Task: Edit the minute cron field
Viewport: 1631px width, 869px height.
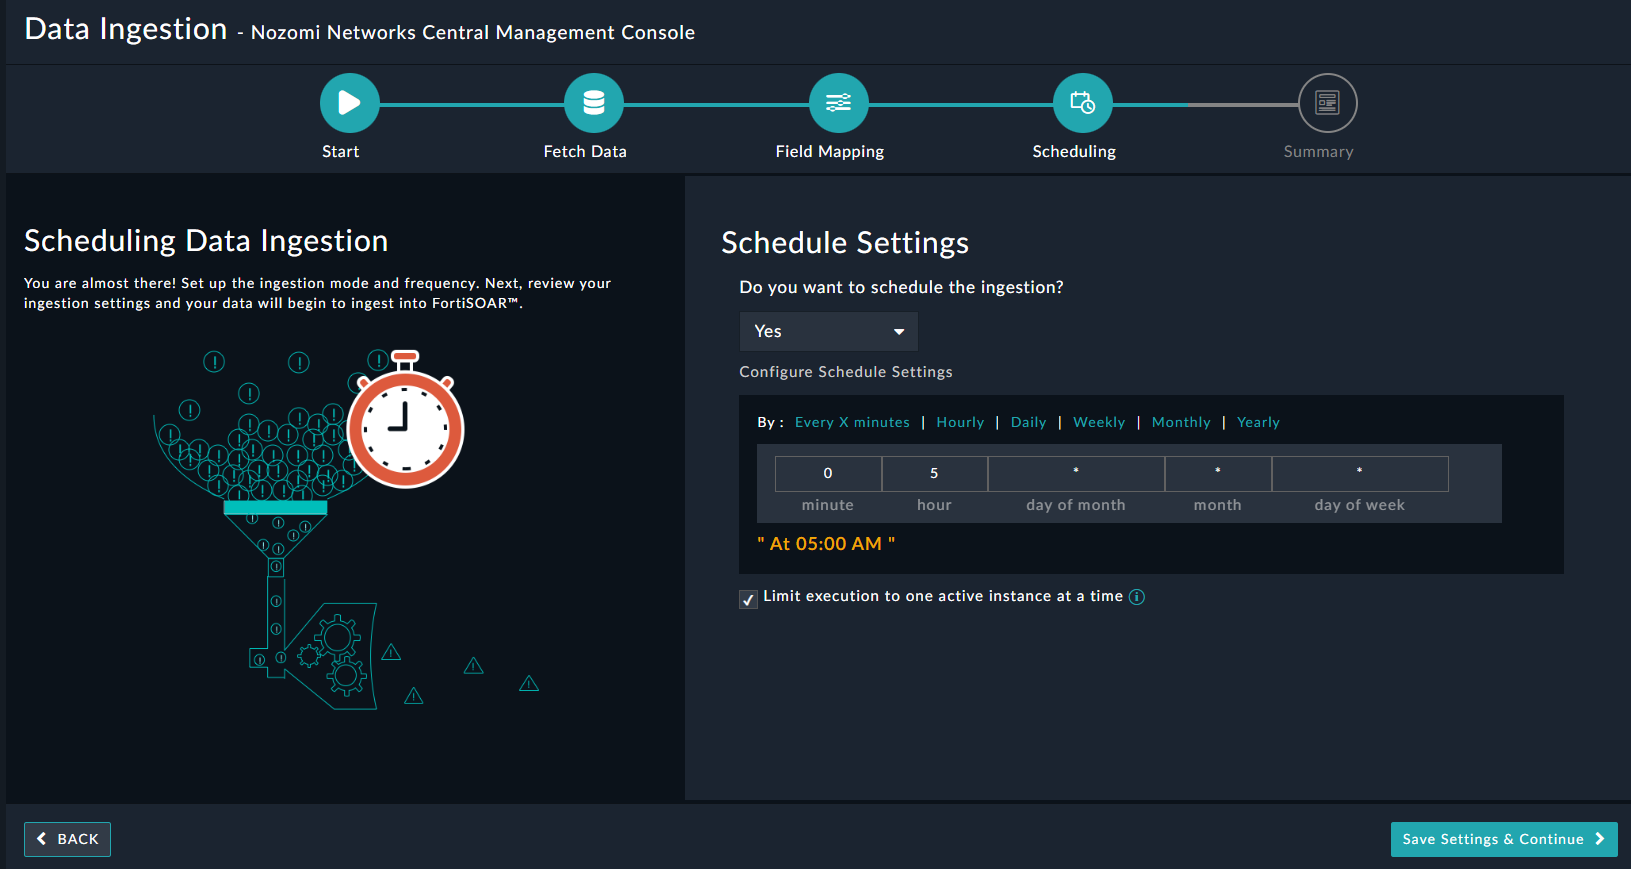Action: pos(828,474)
